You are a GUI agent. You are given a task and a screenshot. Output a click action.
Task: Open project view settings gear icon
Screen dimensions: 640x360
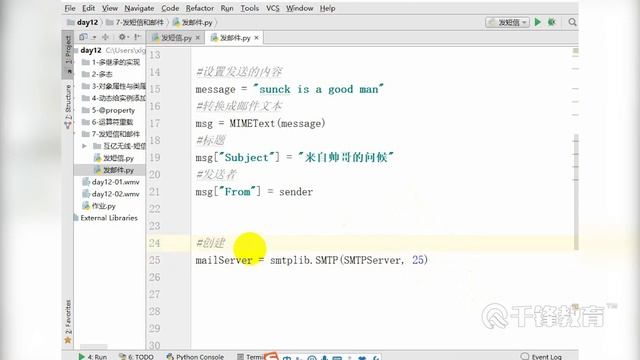(122, 37)
